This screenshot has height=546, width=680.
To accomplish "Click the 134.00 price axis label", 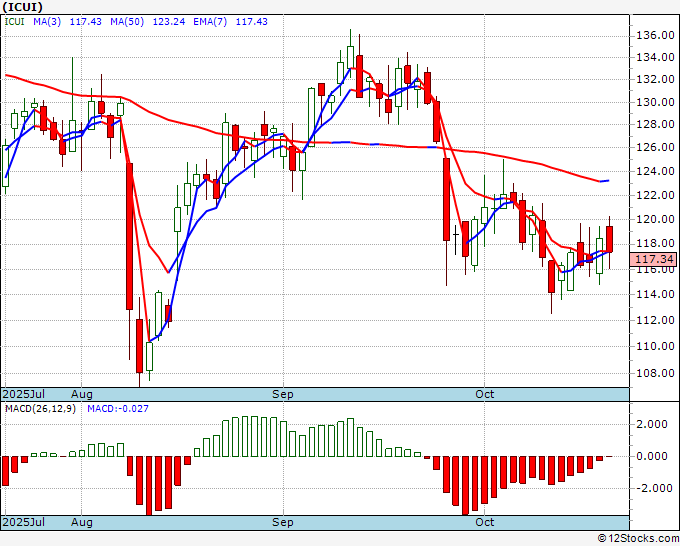I will (x=655, y=57).
